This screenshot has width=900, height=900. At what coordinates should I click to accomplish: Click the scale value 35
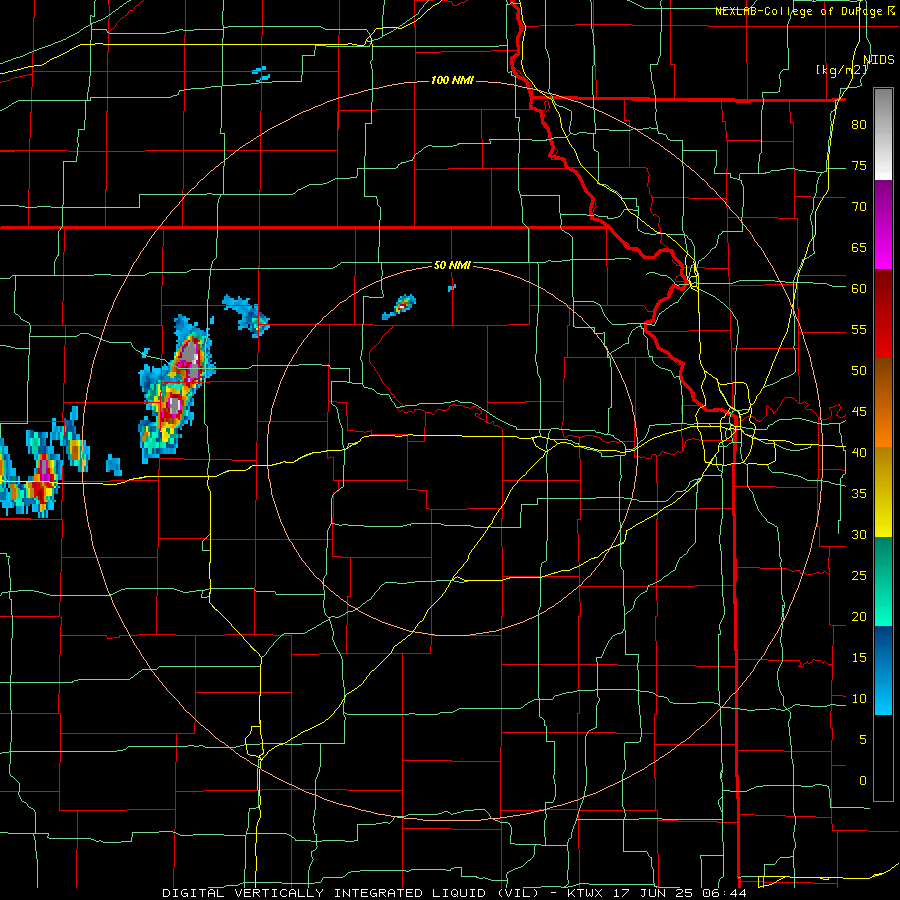[859, 494]
